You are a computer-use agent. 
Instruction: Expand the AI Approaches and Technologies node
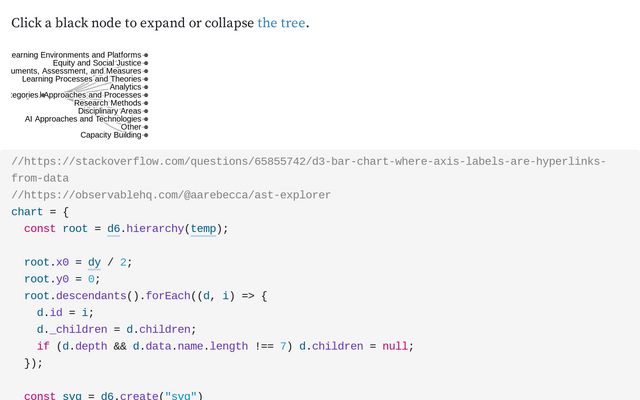146,119
